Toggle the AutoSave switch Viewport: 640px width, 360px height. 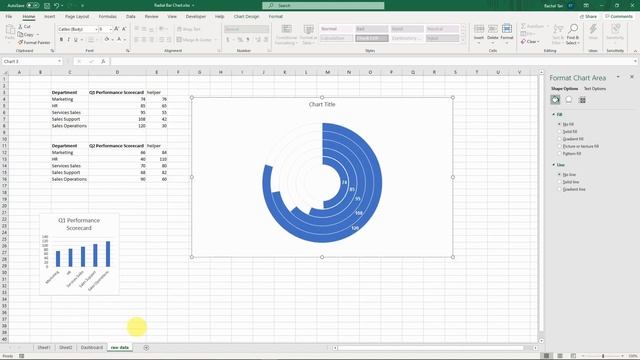[33, 6]
